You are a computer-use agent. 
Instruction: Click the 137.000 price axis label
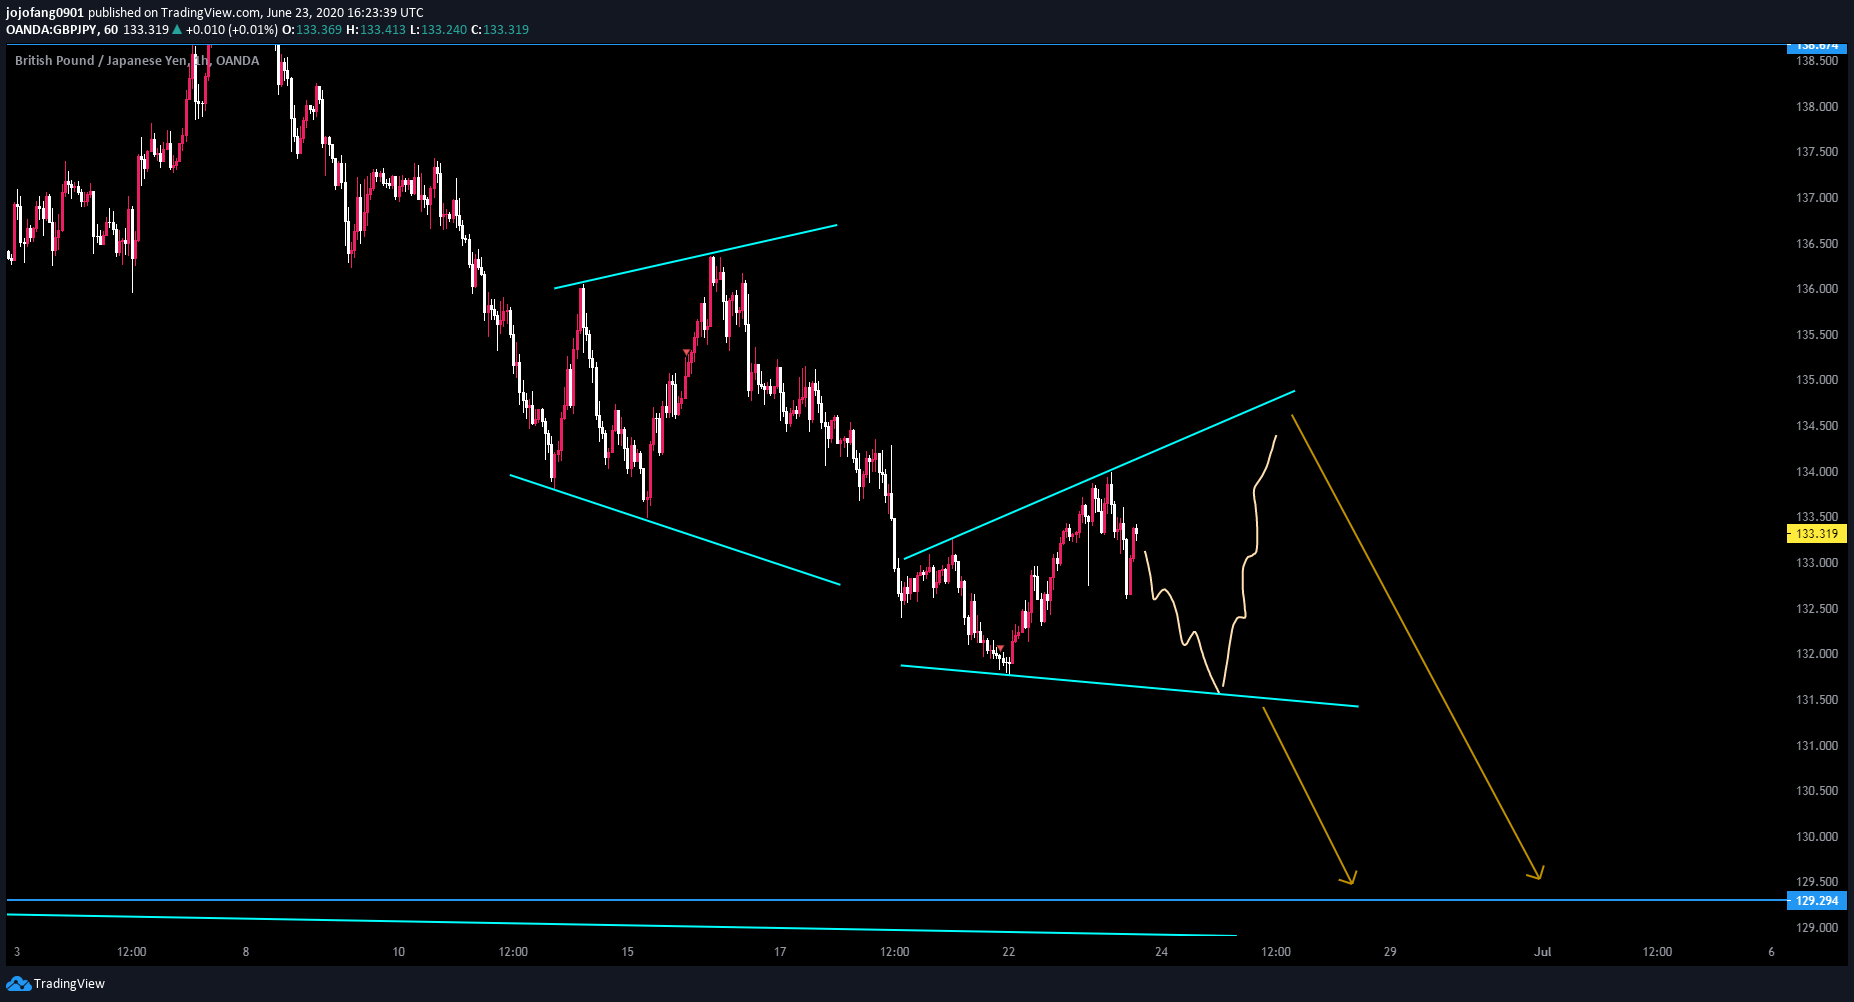point(1817,198)
